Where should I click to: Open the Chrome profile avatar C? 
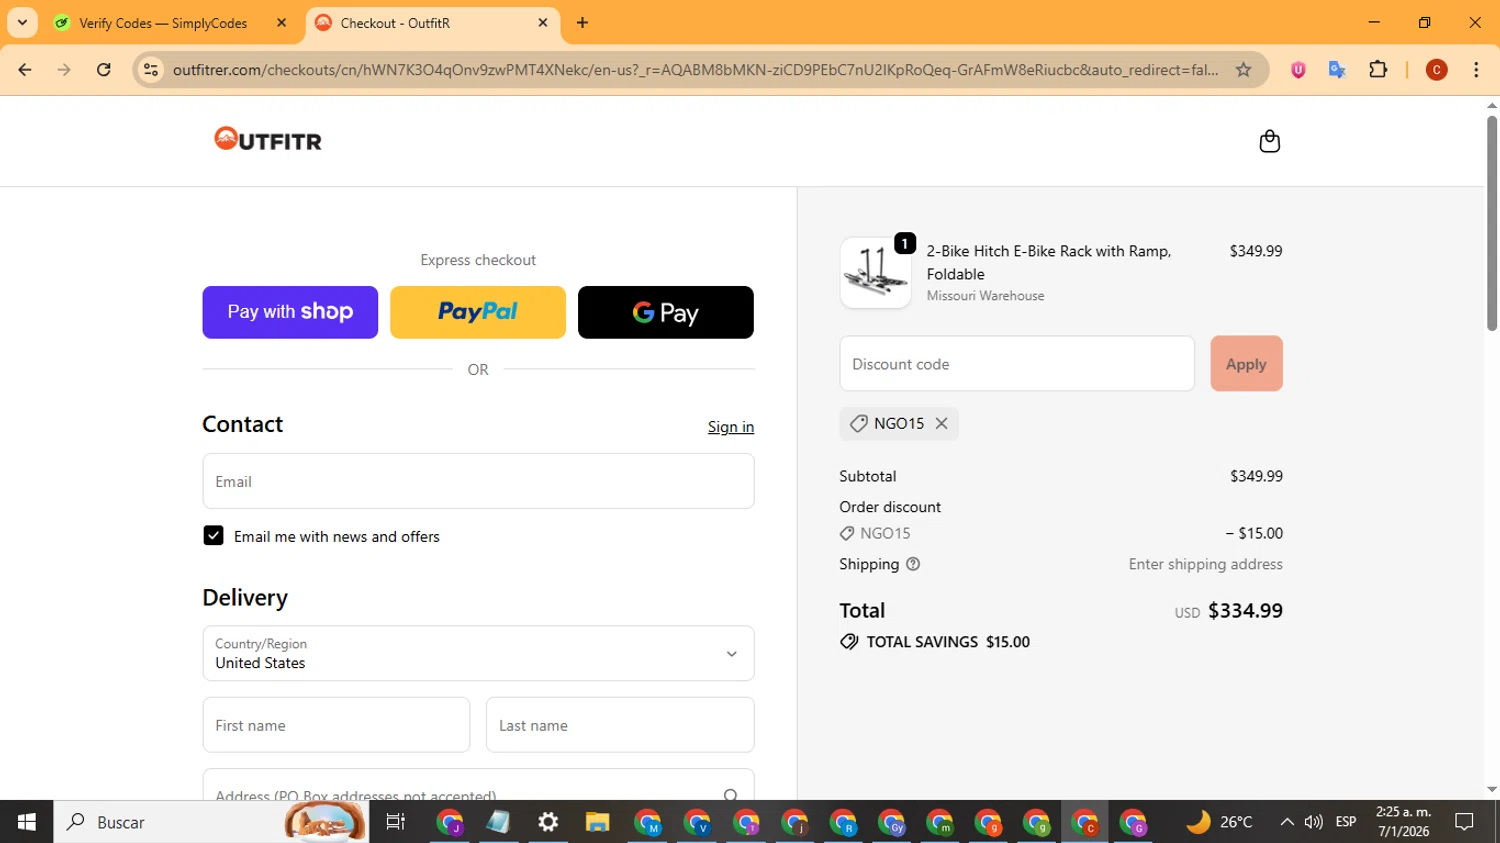coord(1437,70)
